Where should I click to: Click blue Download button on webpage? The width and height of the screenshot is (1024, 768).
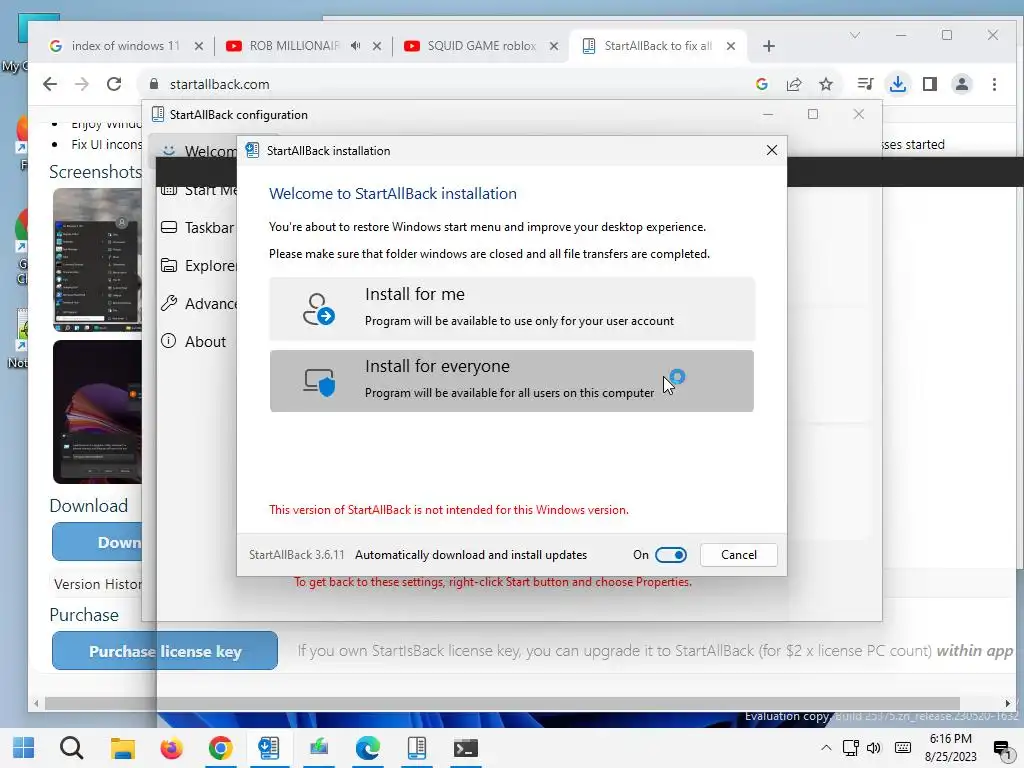point(97,541)
